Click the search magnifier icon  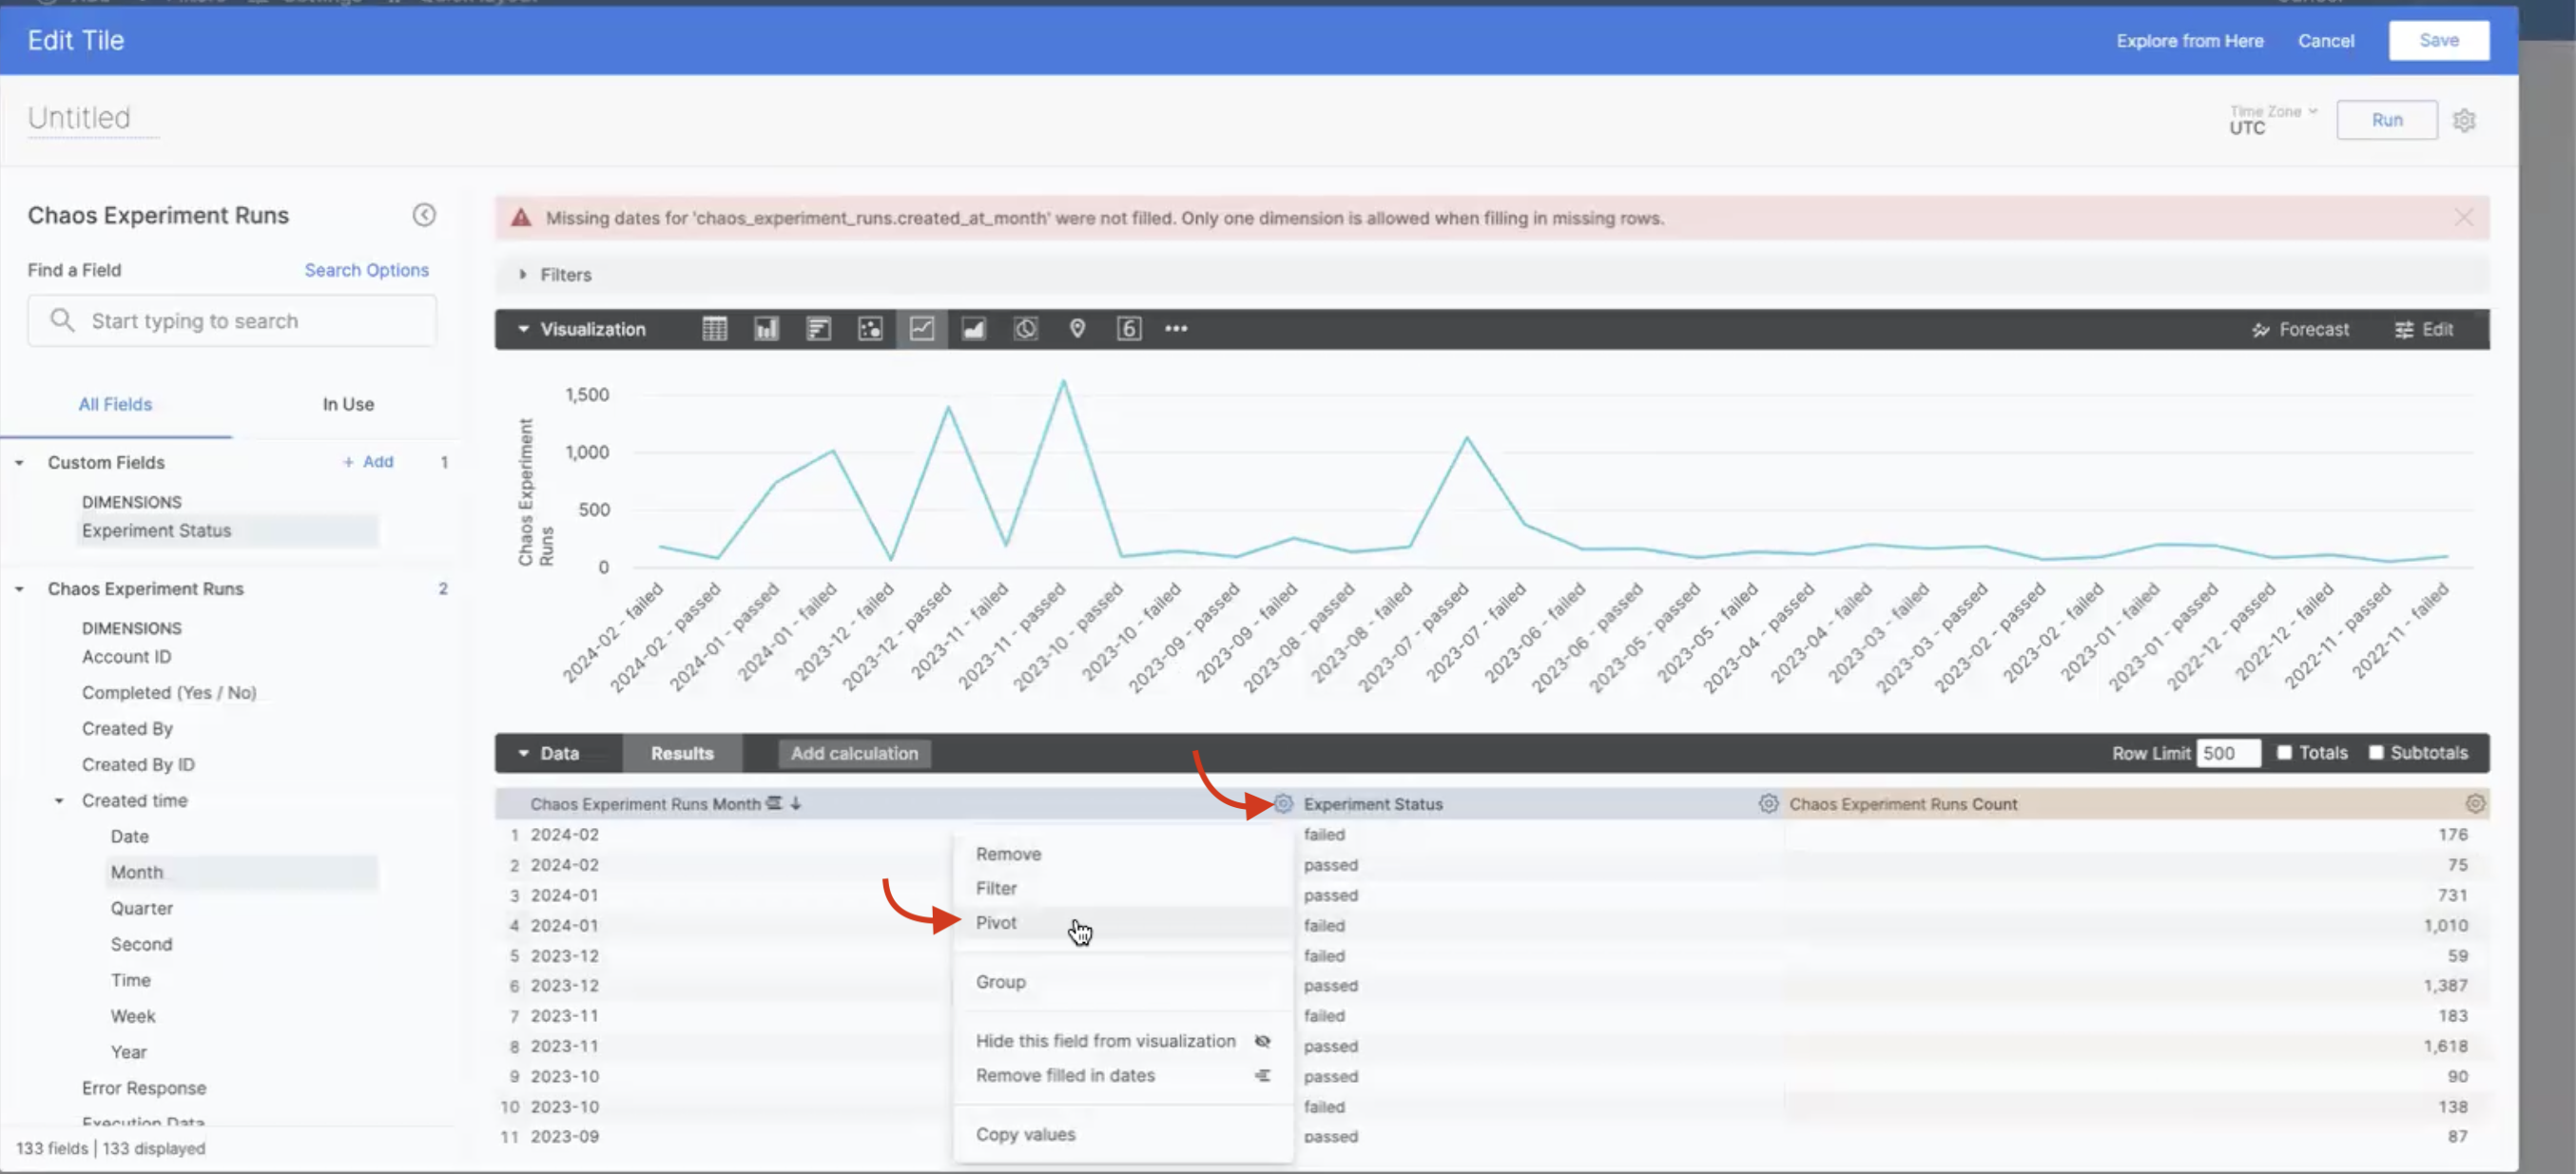click(62, 320)
